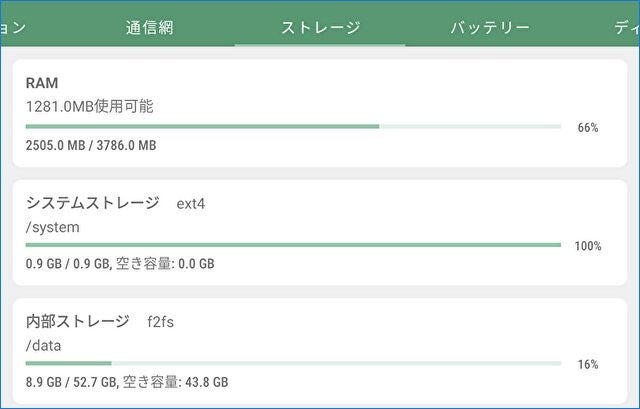
Task: Click the 100% system usage label
Action: [588, 246]
